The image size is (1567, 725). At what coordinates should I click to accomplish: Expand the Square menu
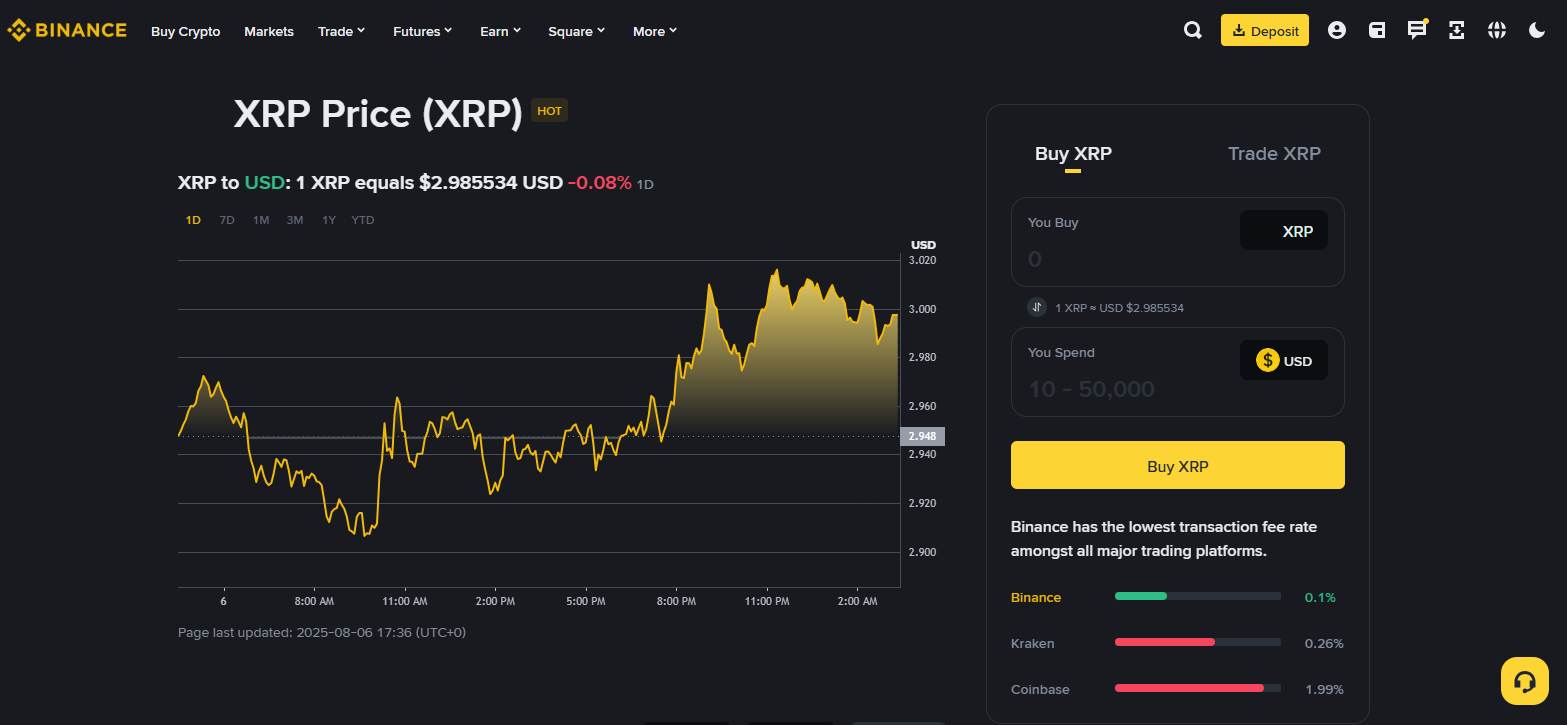(x=577, y=31)
